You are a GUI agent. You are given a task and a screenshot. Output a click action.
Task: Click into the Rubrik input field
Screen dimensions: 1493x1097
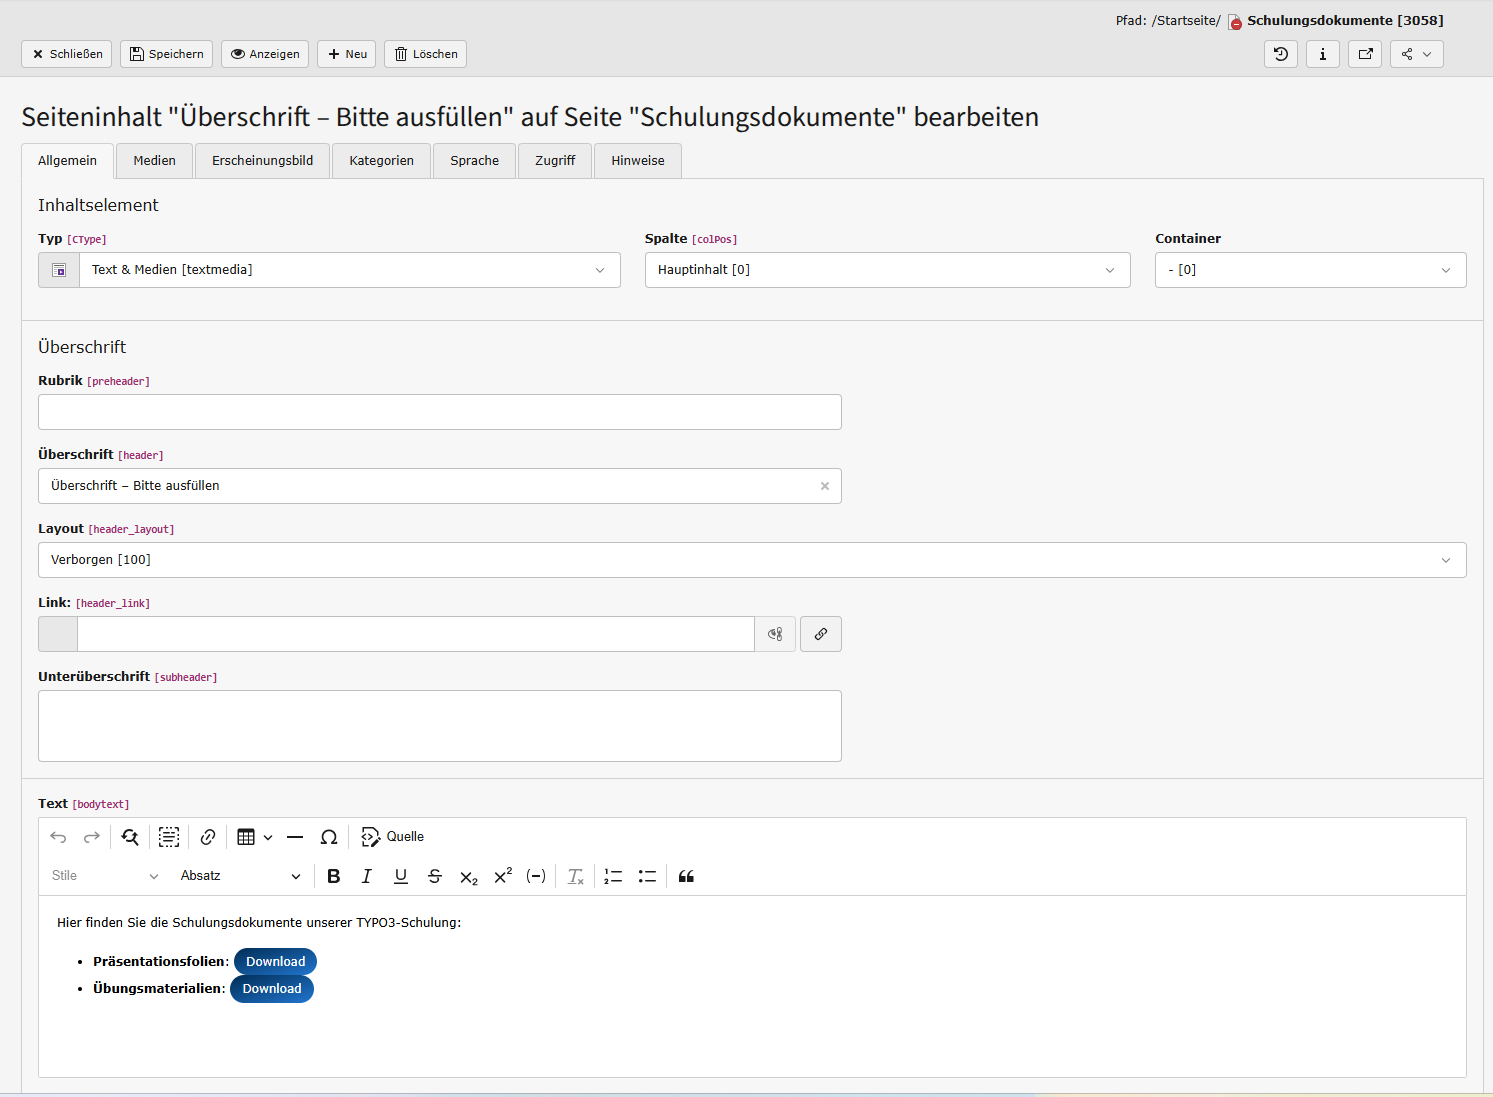click(440, 412)
